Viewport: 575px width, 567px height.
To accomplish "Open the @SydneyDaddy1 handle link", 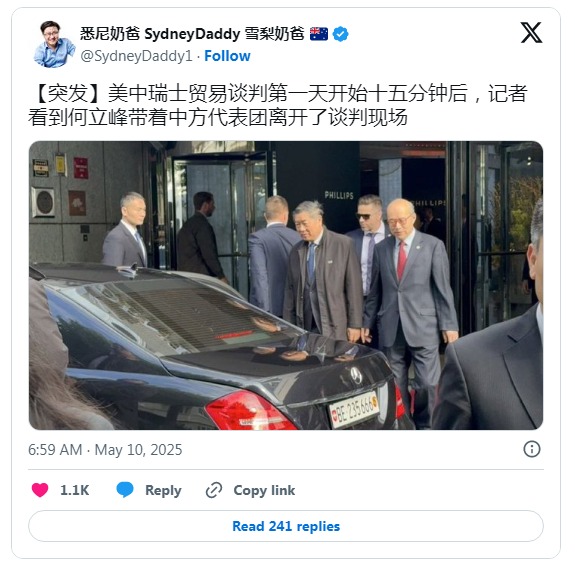I will tap(136, 56).
